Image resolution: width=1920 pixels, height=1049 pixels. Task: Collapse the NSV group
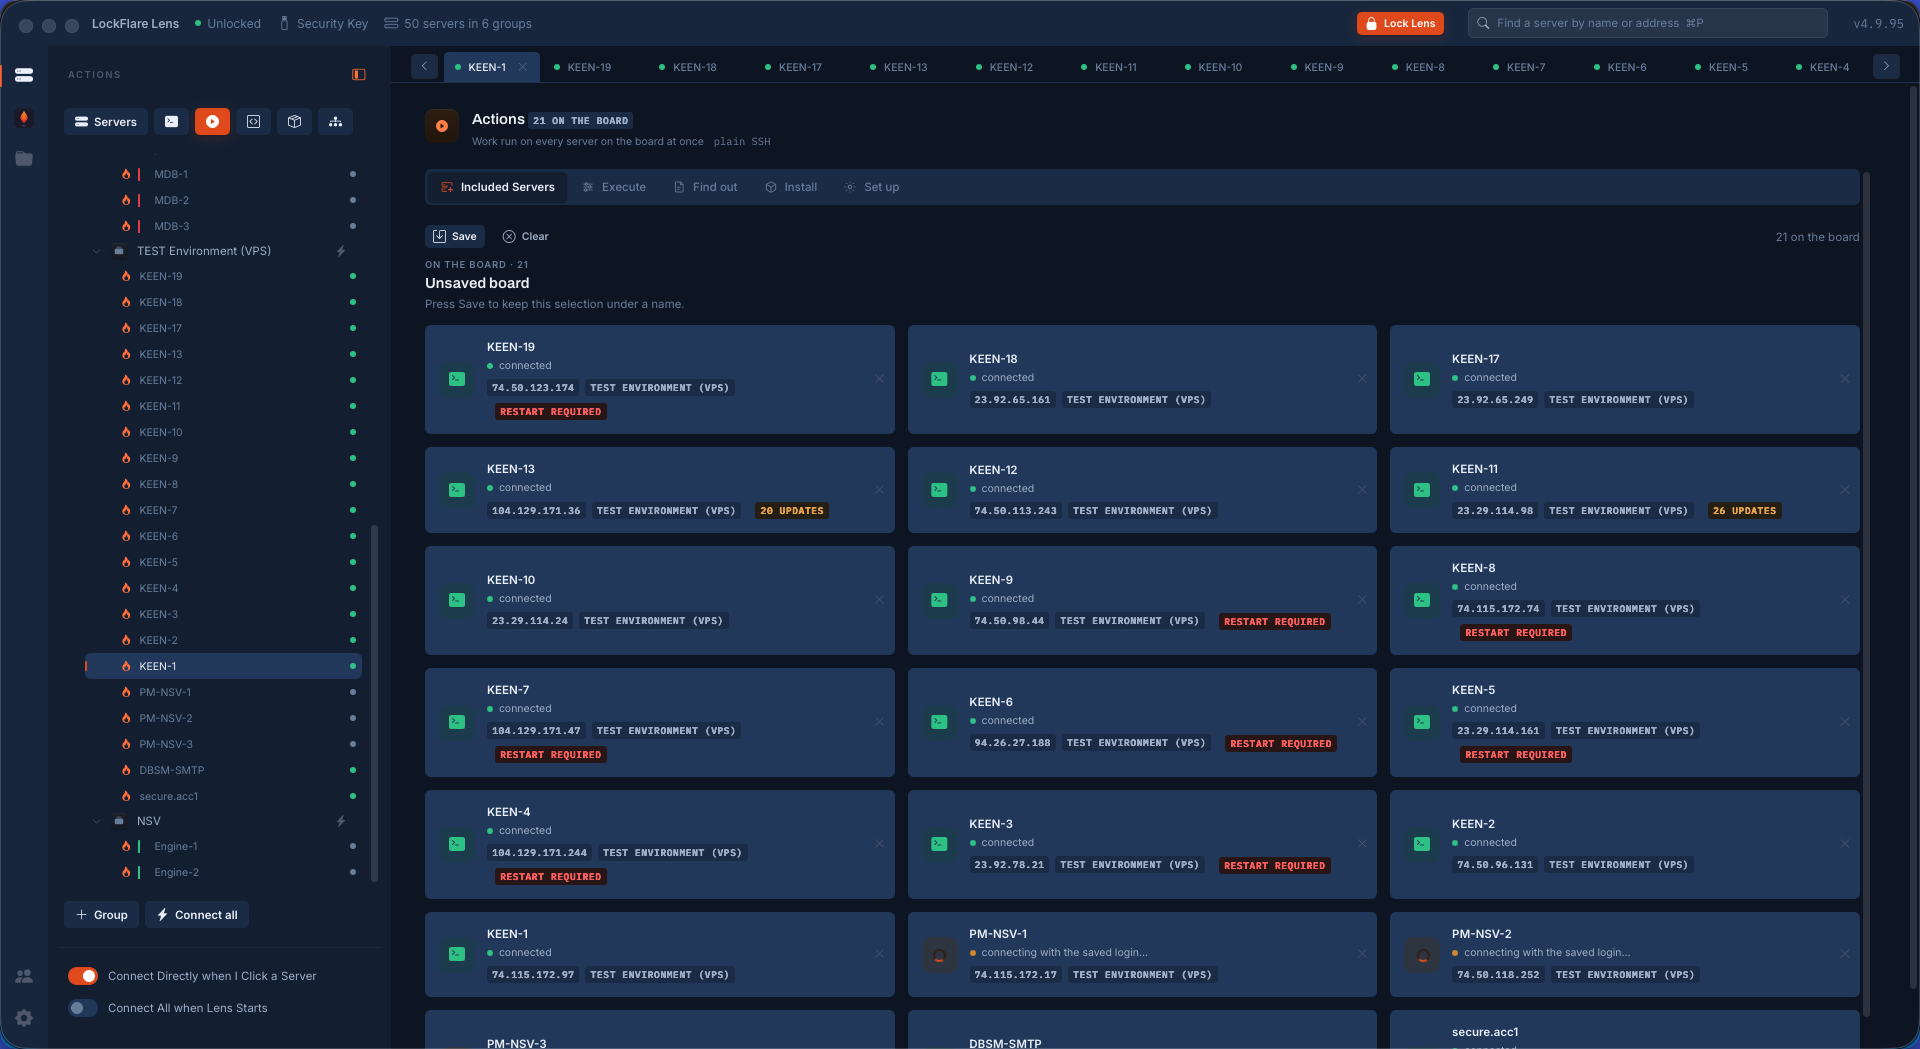(x=97, y=821)
